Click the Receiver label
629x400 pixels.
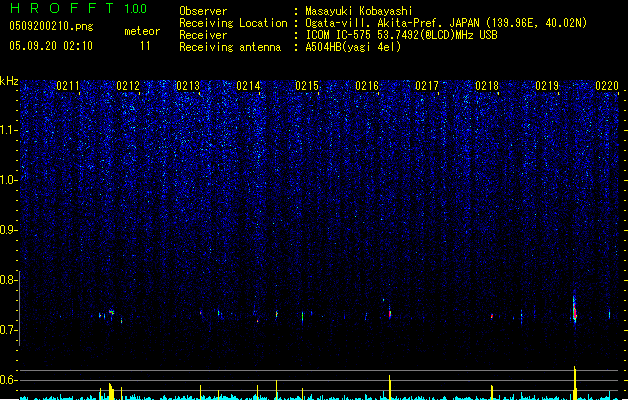(x=203, y=35)
